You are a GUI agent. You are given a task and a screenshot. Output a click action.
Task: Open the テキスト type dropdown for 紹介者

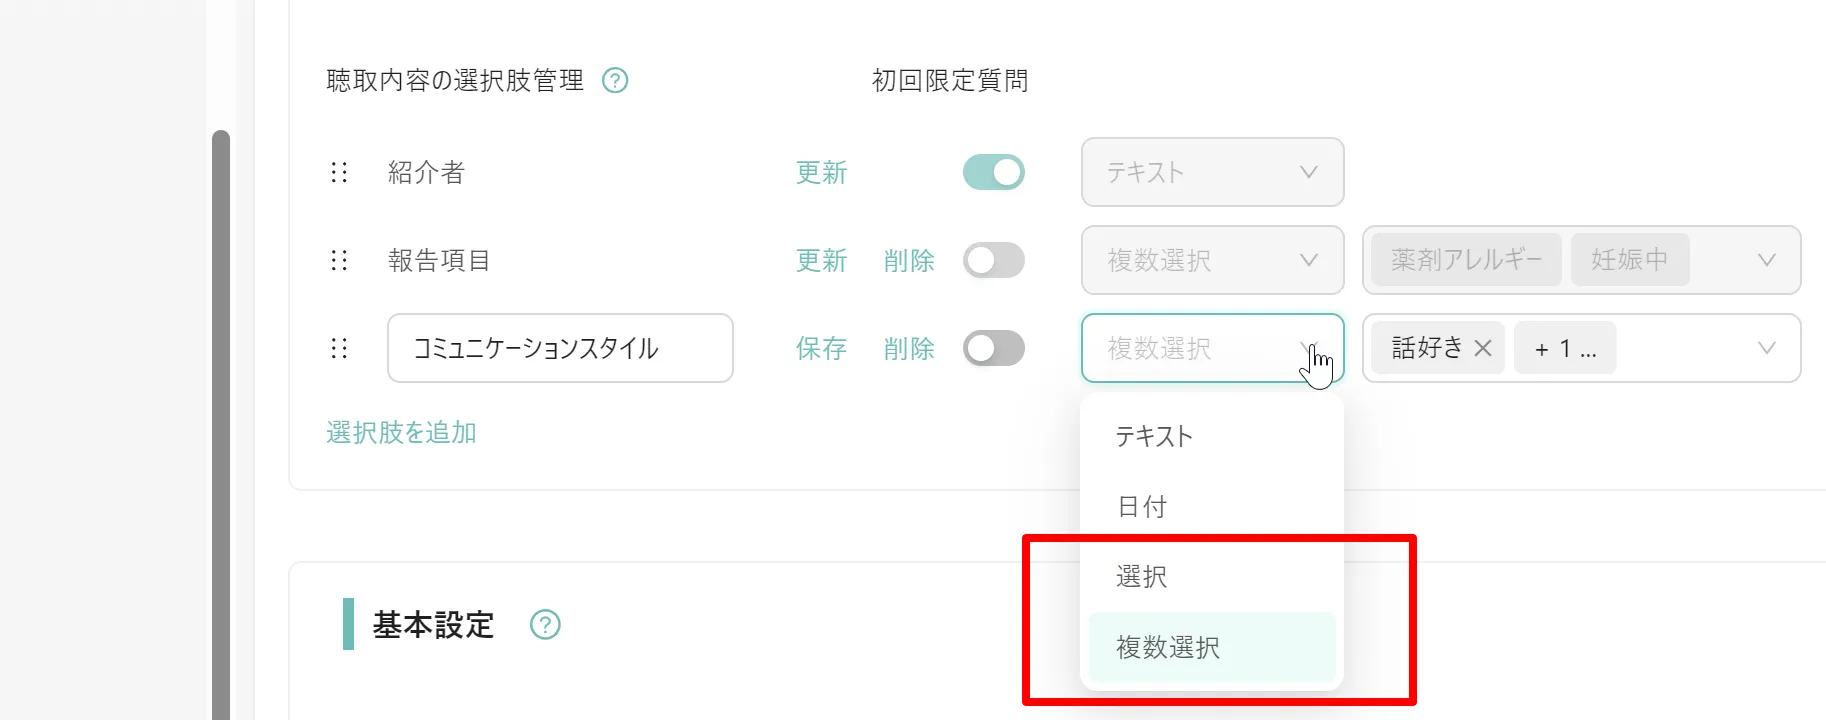point(1212,172)
